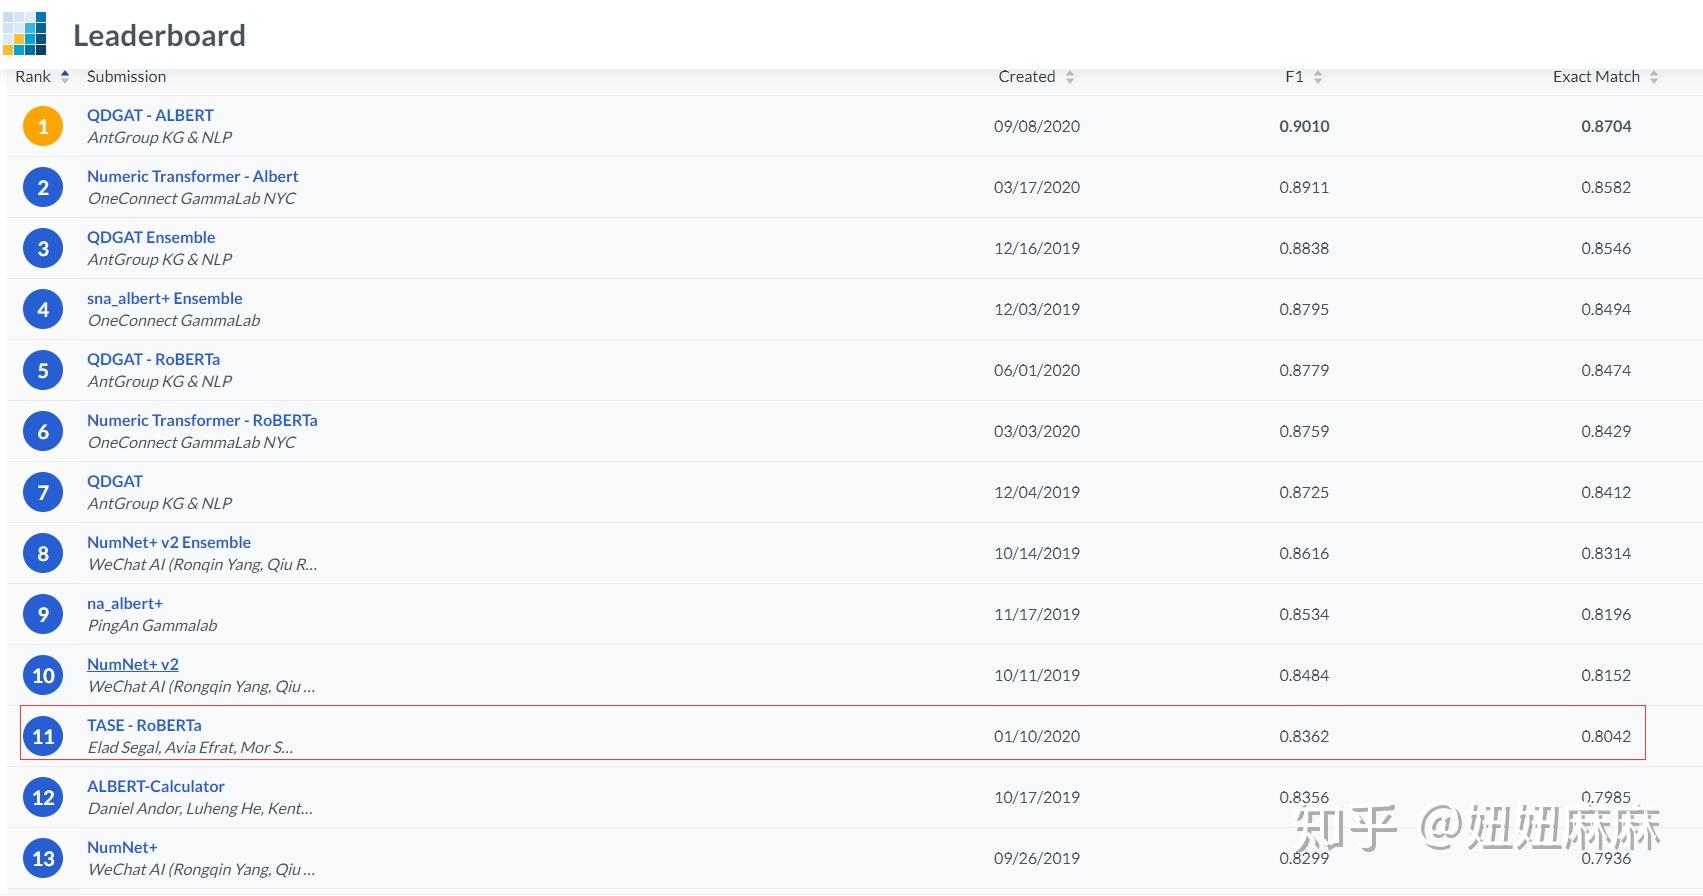The width and height of the screenshot is (1703, 896).
Task: Click the rank 3 badge
Action: point(43,248)
